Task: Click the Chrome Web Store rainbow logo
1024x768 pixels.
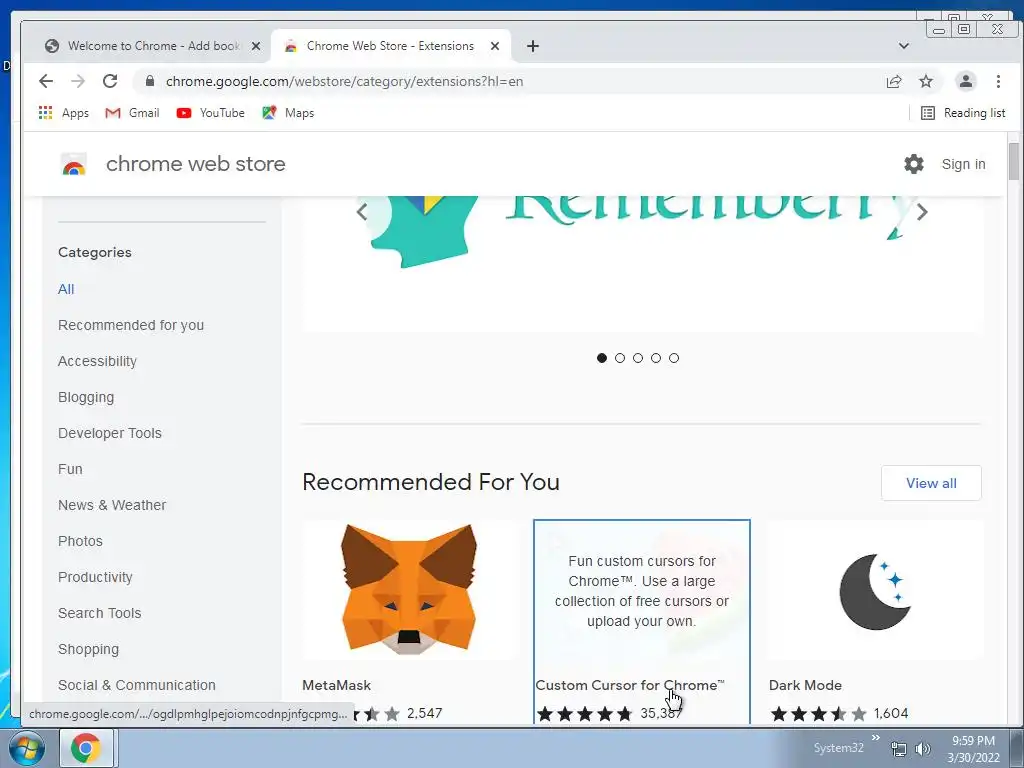Action: [x=74, y=164]
